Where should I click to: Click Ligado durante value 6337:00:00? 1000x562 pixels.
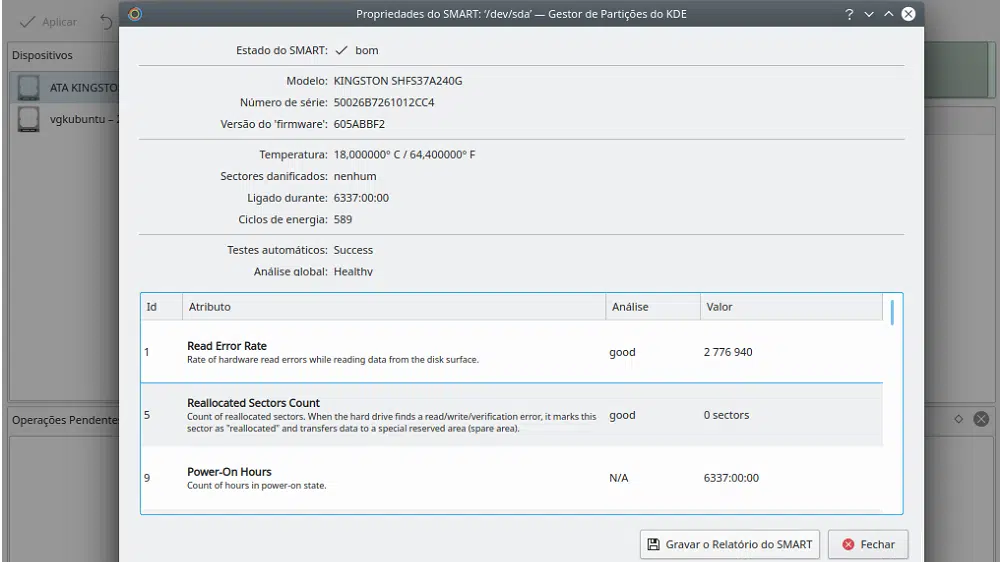[x=361, y=198]
